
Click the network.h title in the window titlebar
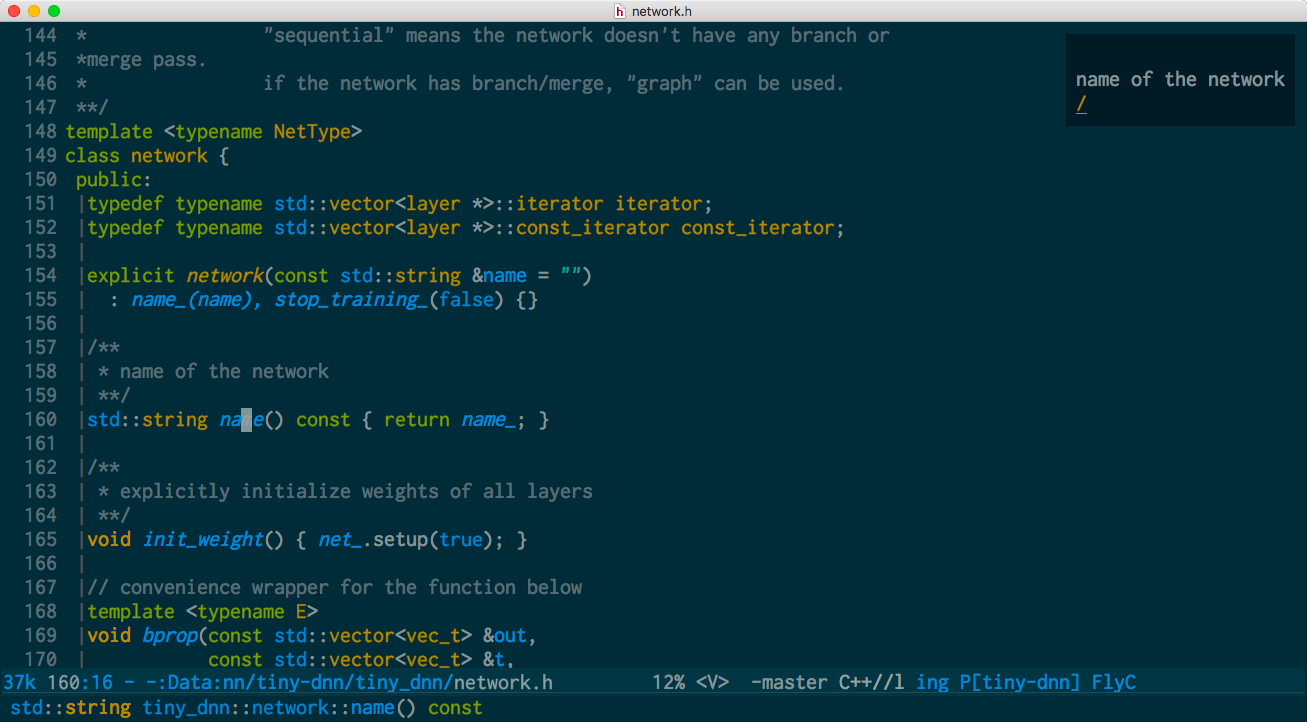661,13
